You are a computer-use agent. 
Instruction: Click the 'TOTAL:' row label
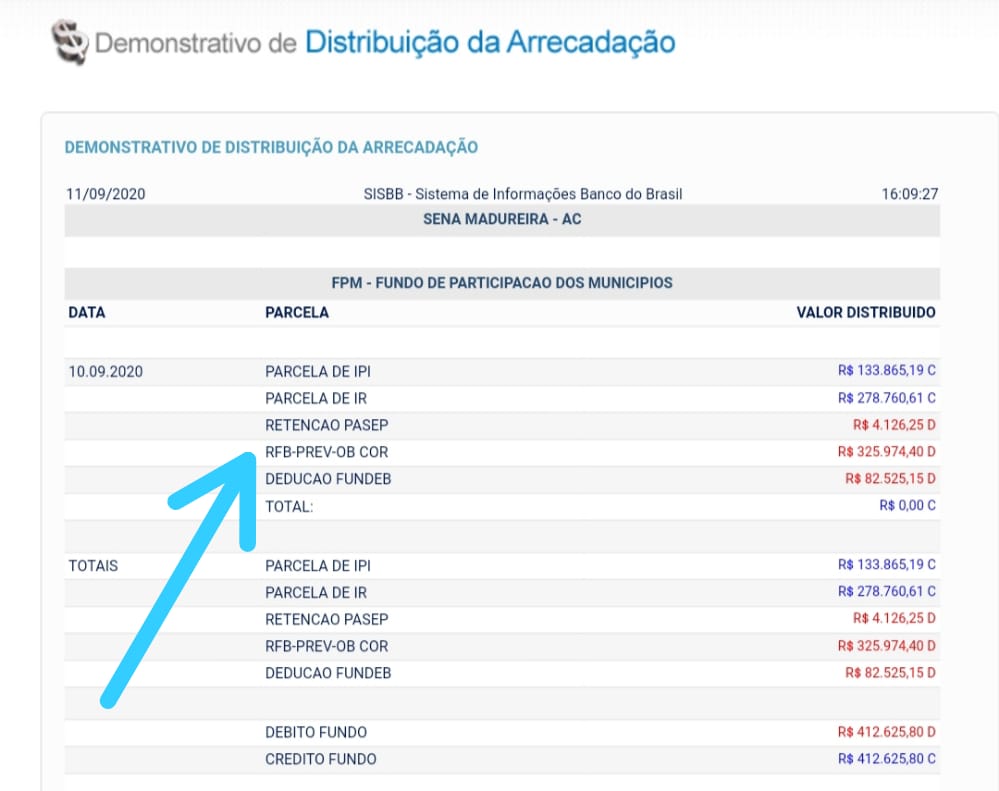coord(289,506)
